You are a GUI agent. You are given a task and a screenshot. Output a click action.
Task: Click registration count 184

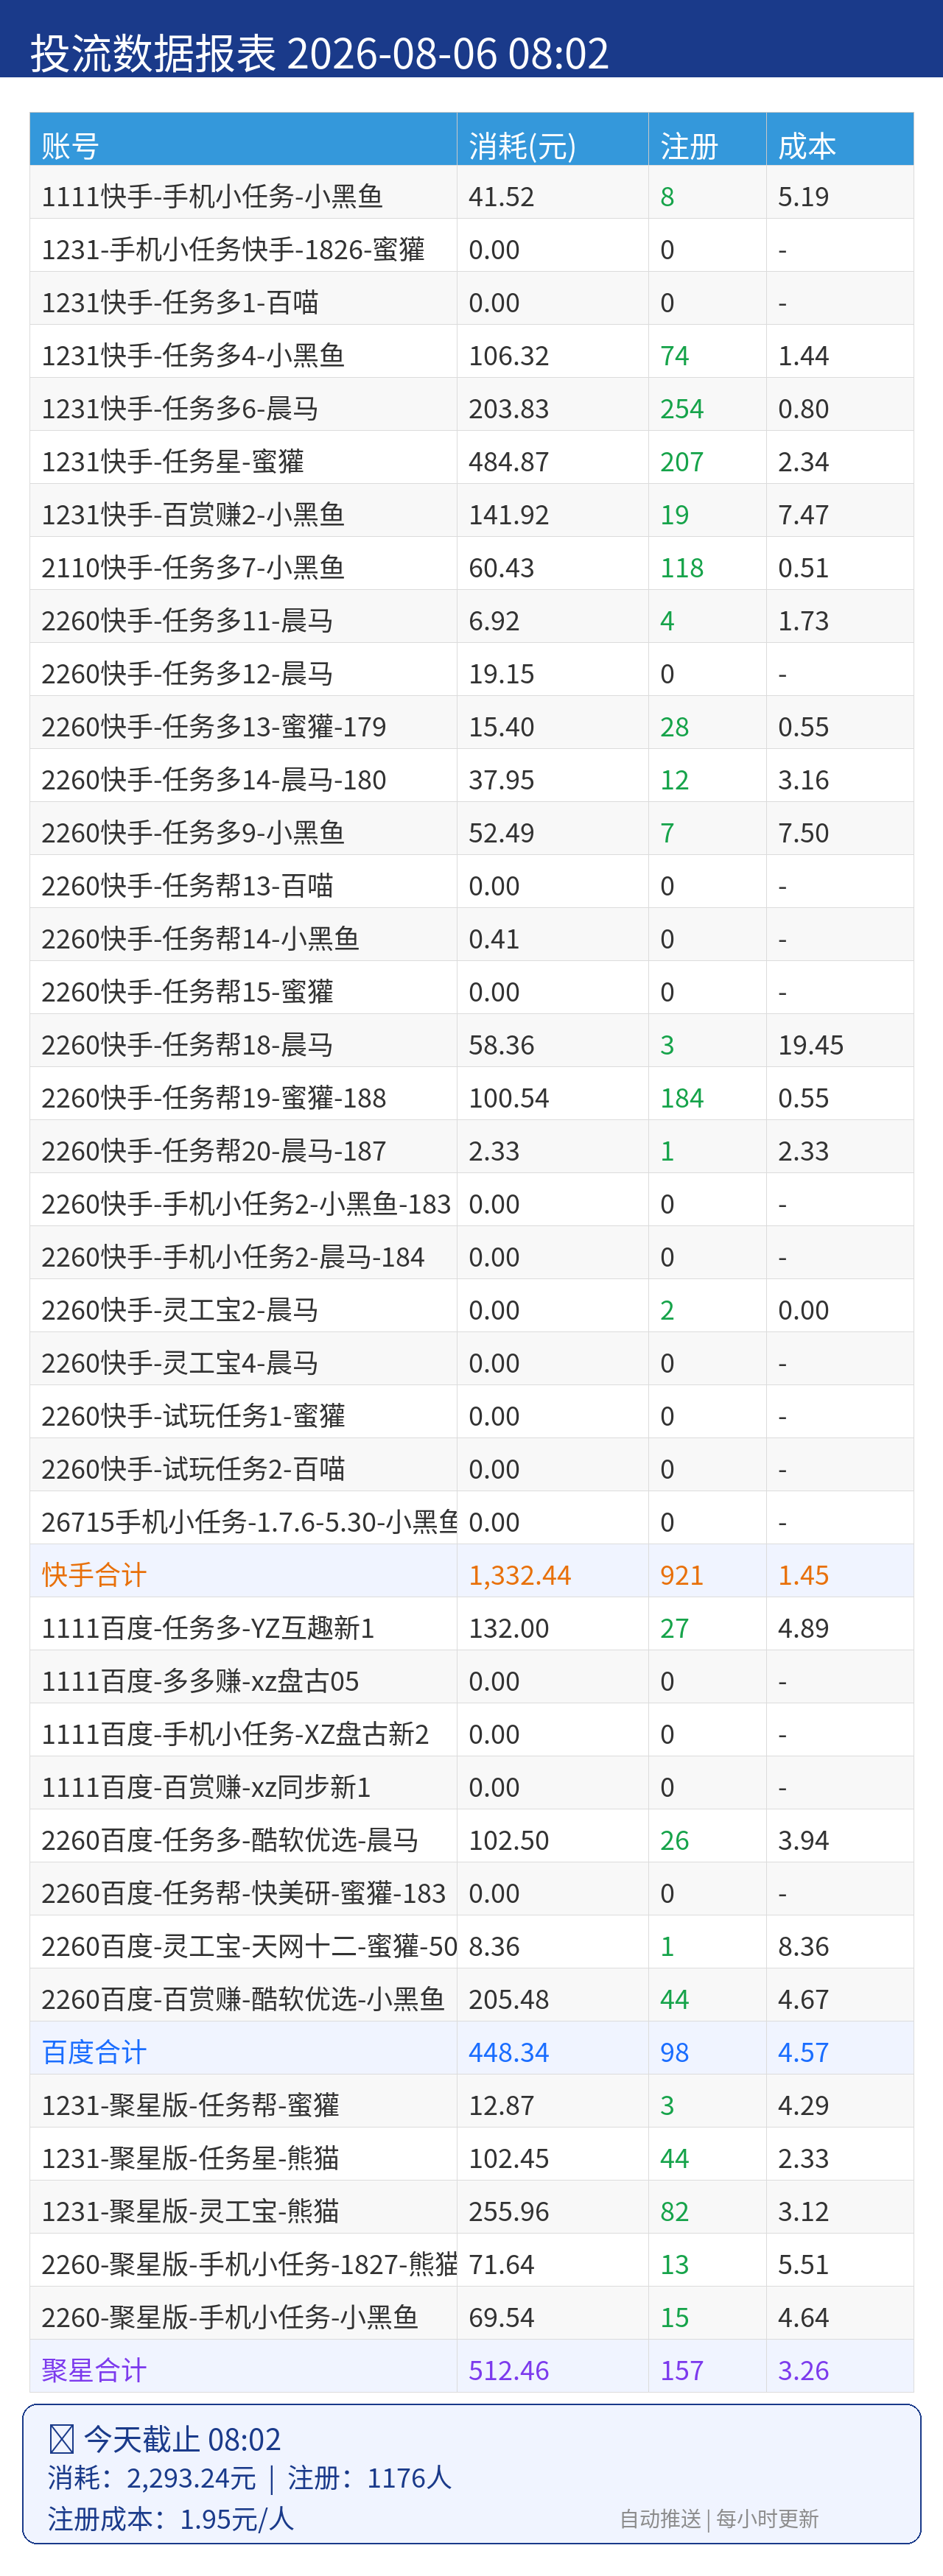click(682, 1098)
